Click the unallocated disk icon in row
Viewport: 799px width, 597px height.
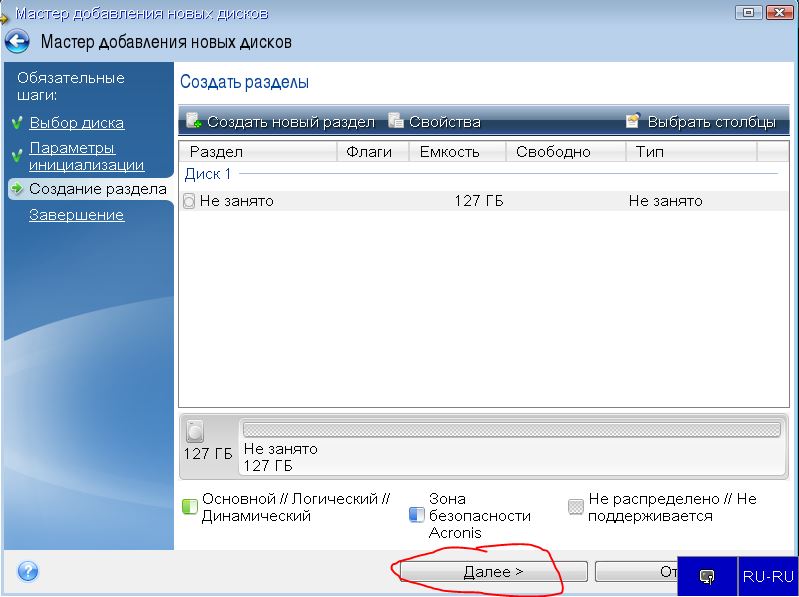(190, 201)
